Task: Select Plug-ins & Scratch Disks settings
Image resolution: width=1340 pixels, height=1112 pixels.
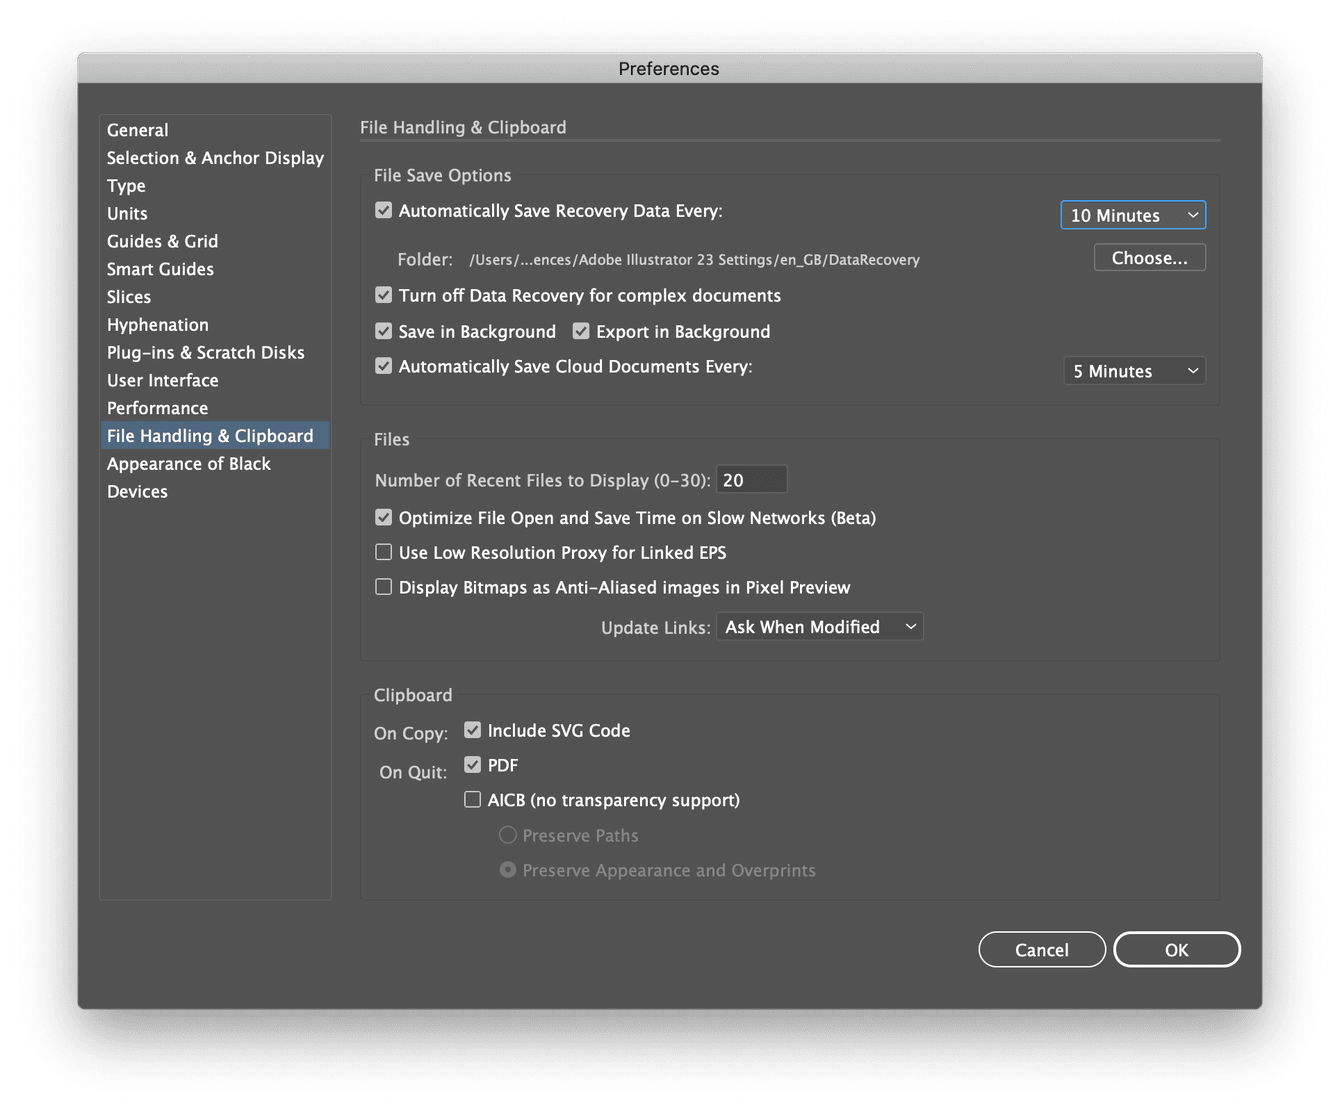Action: point(205,352)
